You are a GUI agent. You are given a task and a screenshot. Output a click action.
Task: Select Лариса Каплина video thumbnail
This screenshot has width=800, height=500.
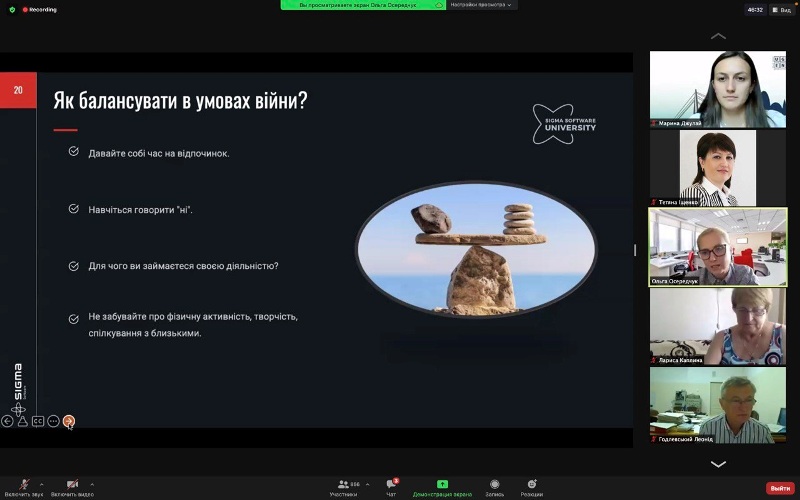(x=718, y=326)
